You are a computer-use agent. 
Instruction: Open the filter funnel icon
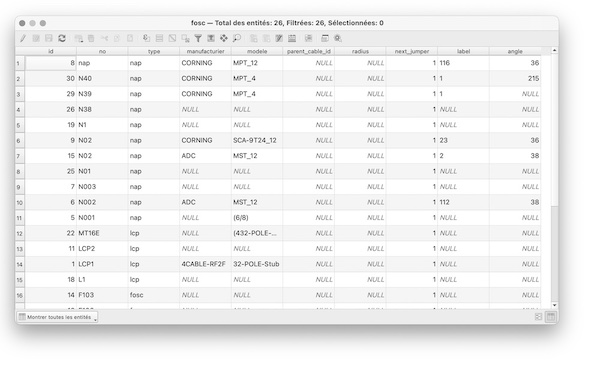tap(198, 38)
